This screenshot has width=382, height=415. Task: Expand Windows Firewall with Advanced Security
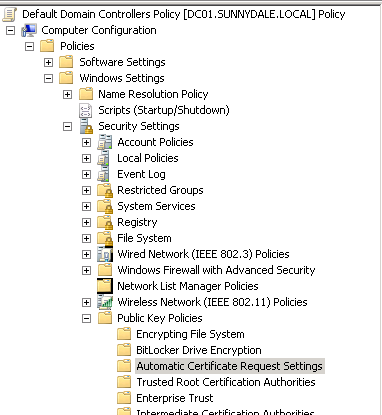click(86, 270)
